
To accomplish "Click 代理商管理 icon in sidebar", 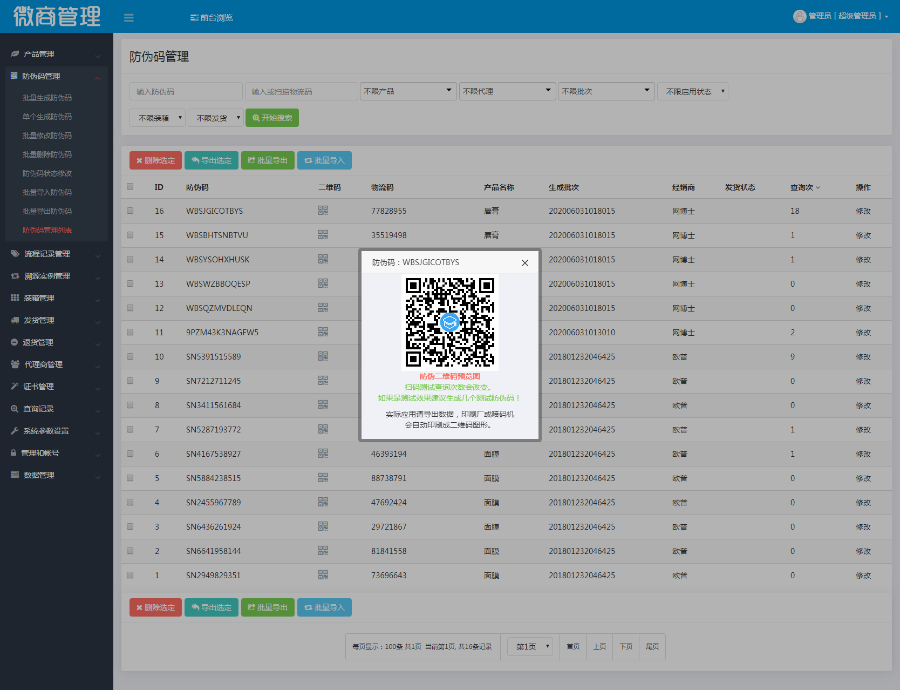I will (15, 365).
